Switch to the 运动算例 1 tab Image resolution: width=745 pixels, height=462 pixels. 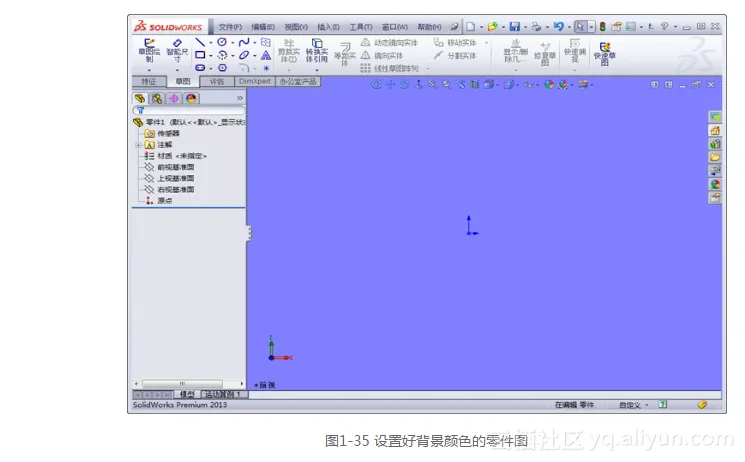click(223, 395)
